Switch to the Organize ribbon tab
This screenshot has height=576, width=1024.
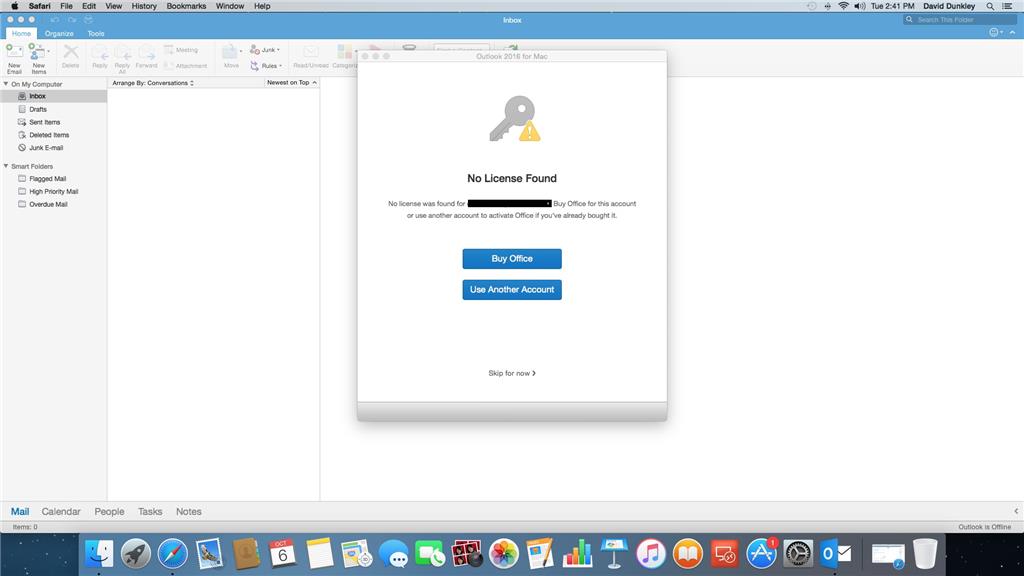[x=59, y=33]
